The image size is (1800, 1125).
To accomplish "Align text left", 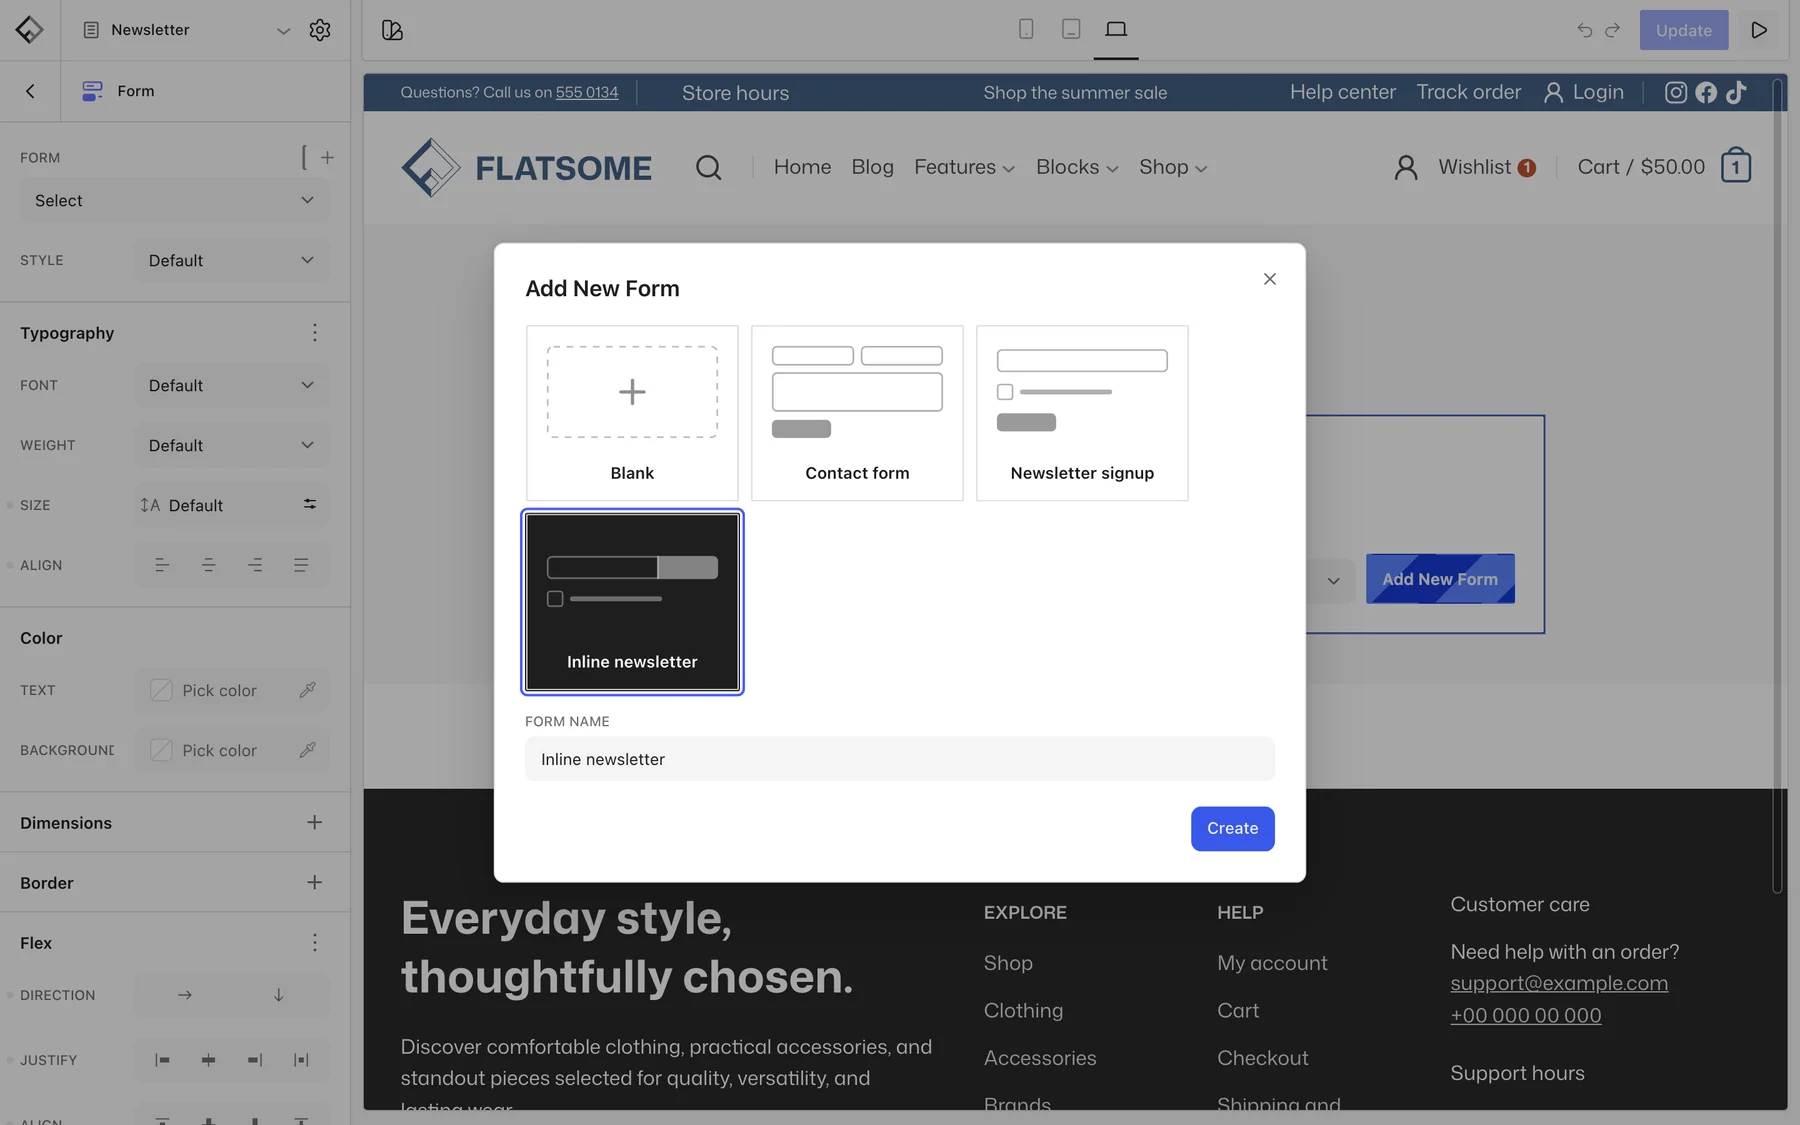I will [x=162, y=565].
